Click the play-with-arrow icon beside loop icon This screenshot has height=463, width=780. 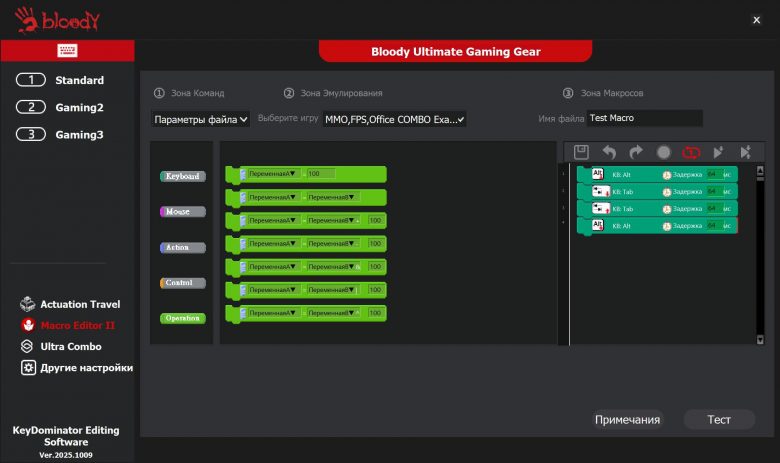click(x=718, y=152)
